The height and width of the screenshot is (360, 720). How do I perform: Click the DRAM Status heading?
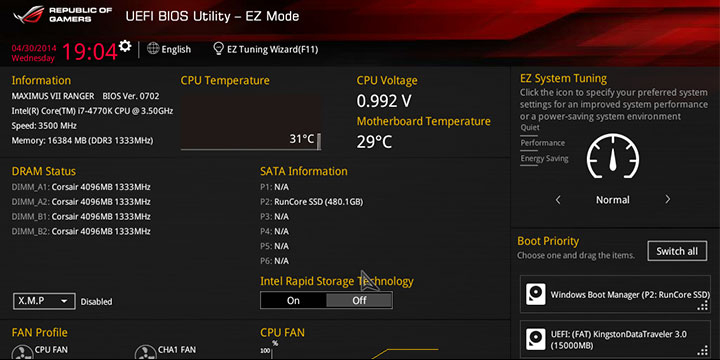tap(44, 171)
